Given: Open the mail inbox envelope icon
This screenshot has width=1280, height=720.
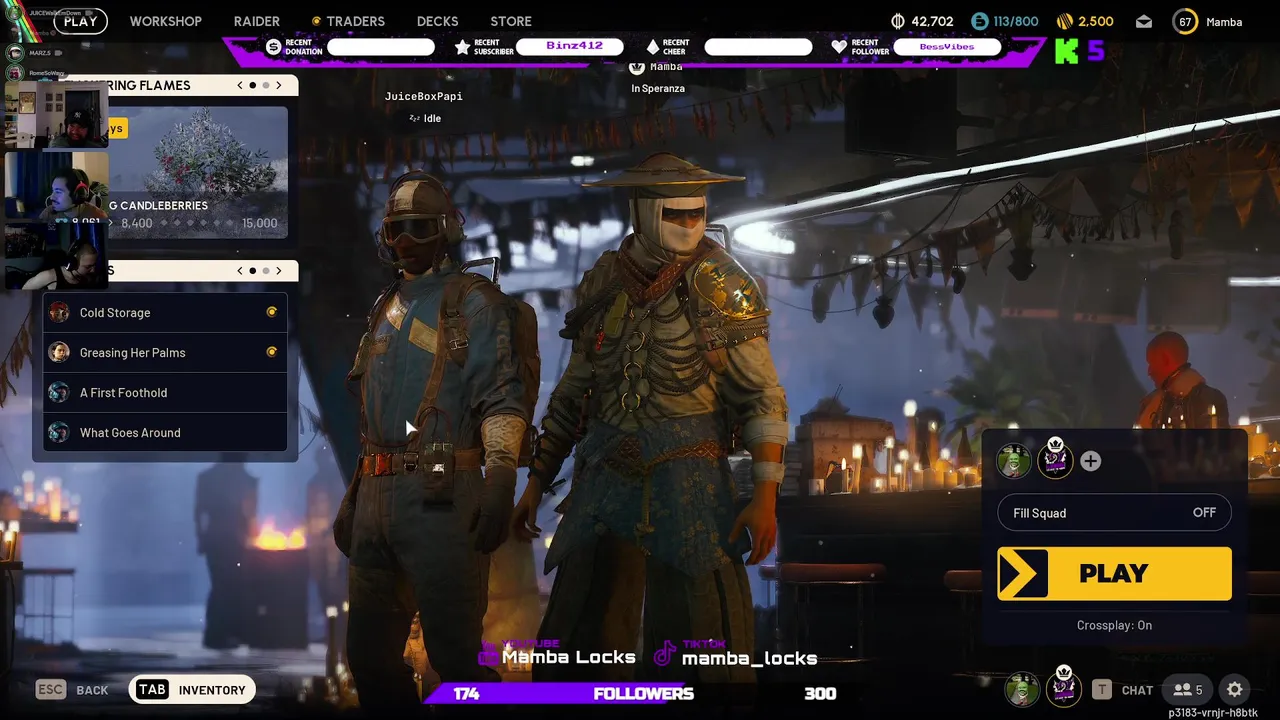Looking at the screenshot, I should (x=1144, y=22).
